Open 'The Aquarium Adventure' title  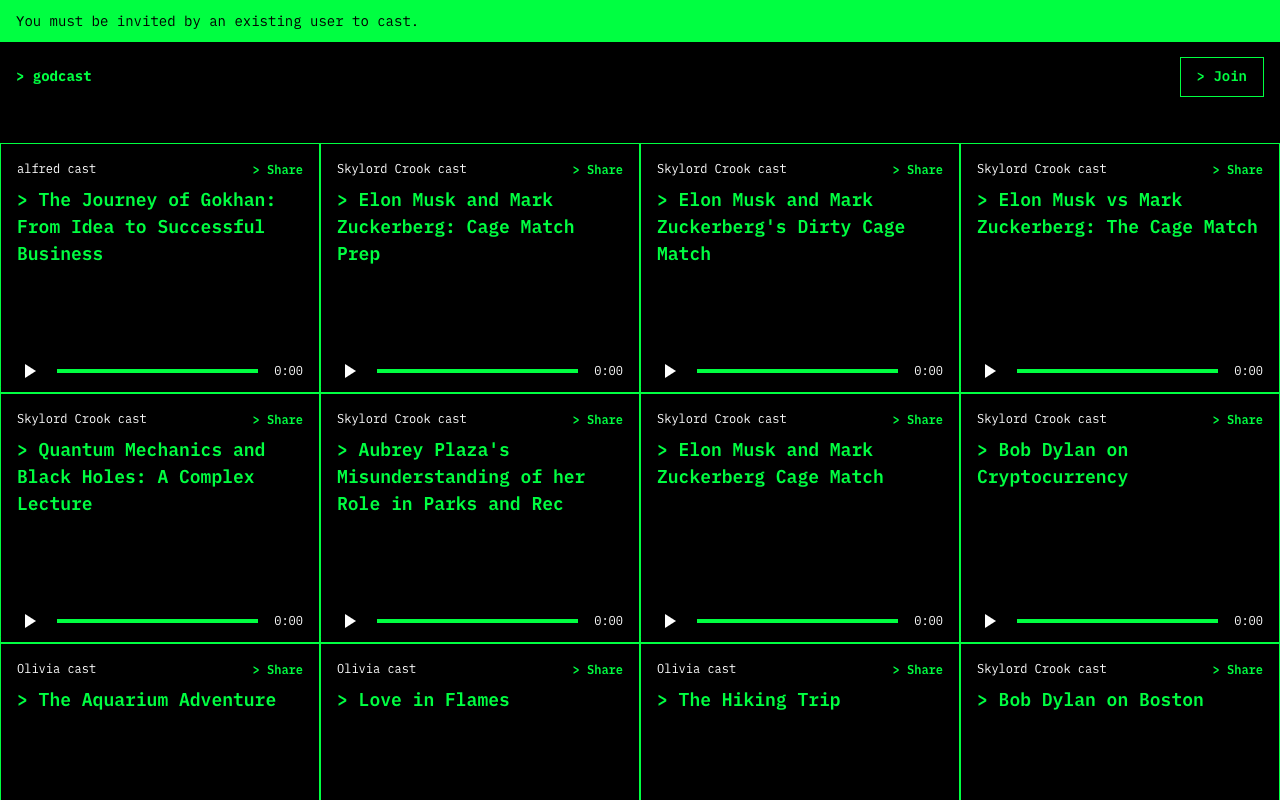[x=147, y=700]
